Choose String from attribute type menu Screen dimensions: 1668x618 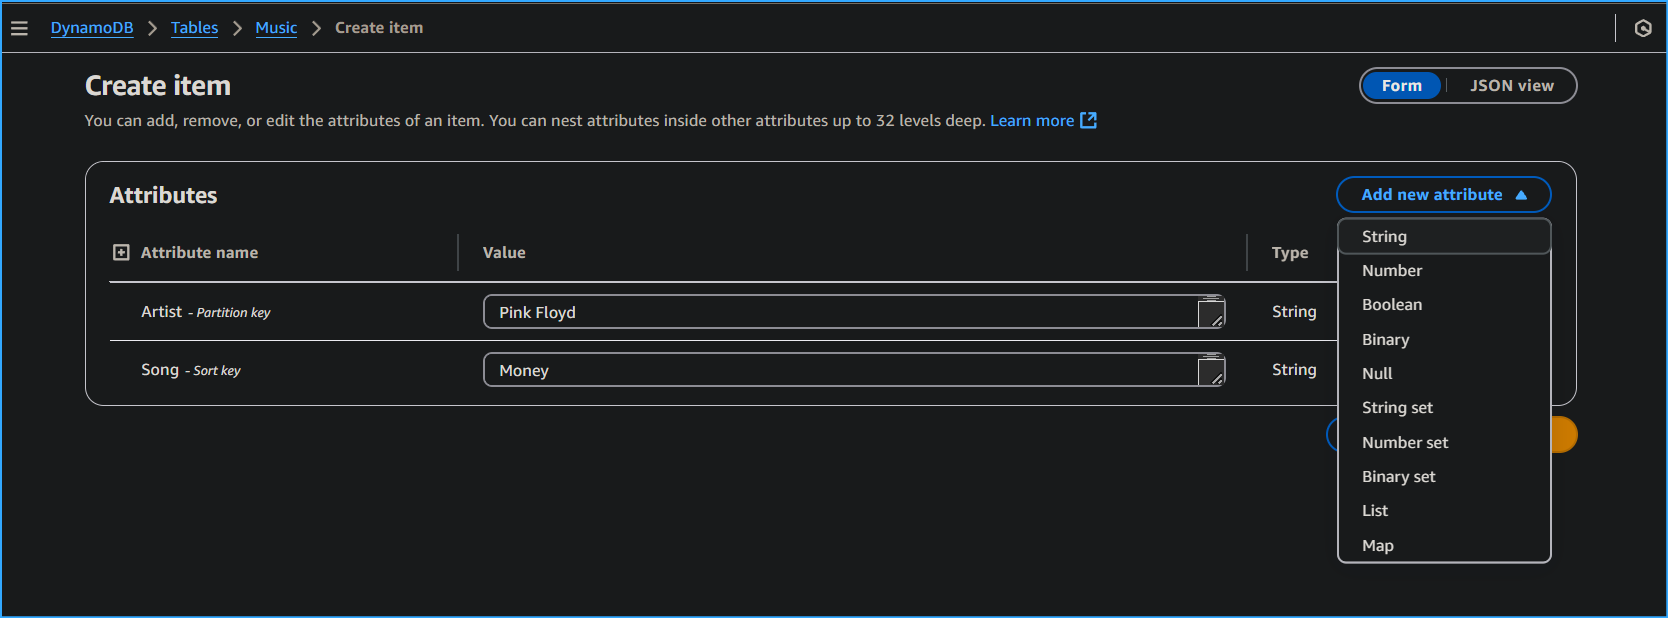(x=1444, y=237)
